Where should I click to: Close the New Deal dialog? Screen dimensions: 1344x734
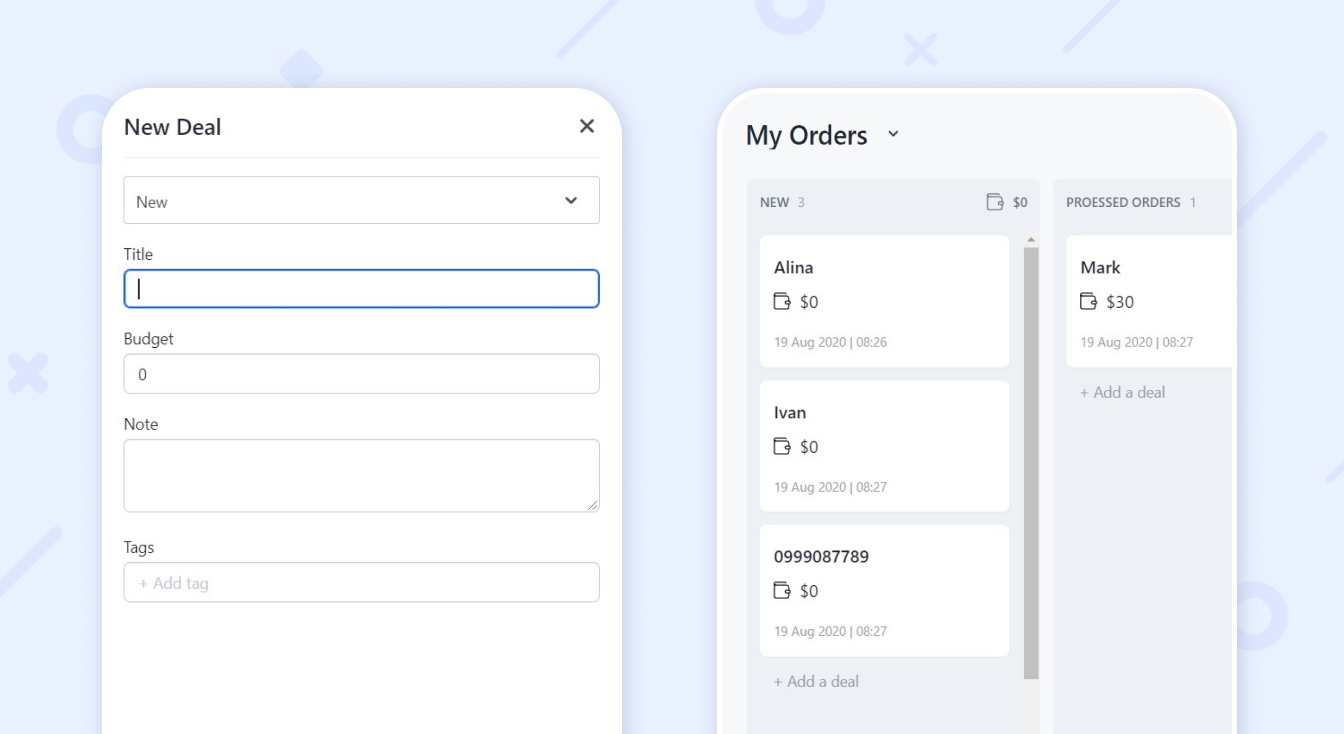(x=587, y=127)
